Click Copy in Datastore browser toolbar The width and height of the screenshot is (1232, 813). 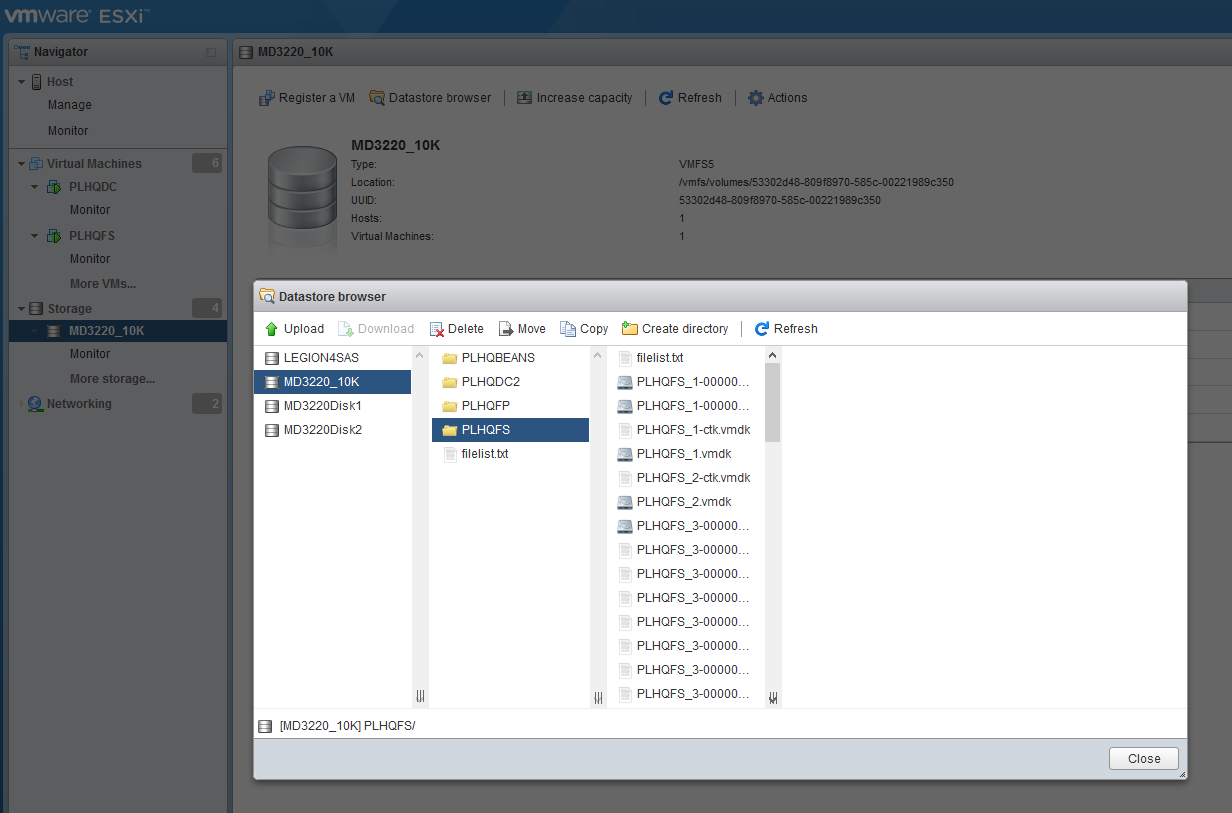pyautogui.click(x=584, y=329)
